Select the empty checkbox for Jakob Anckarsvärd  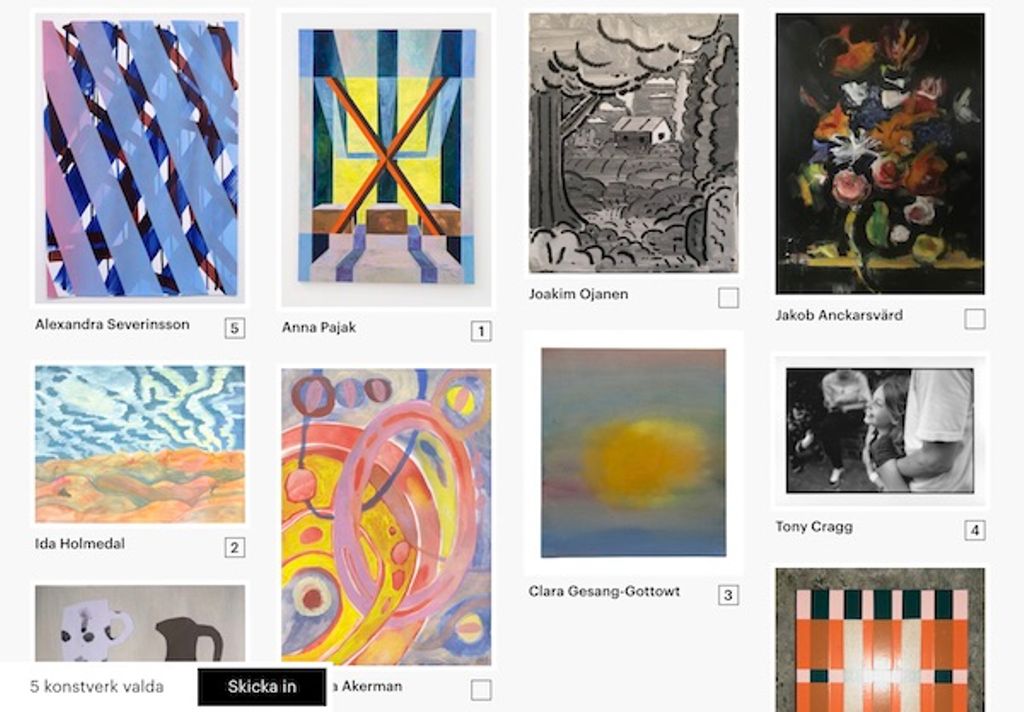pos(975,319)
